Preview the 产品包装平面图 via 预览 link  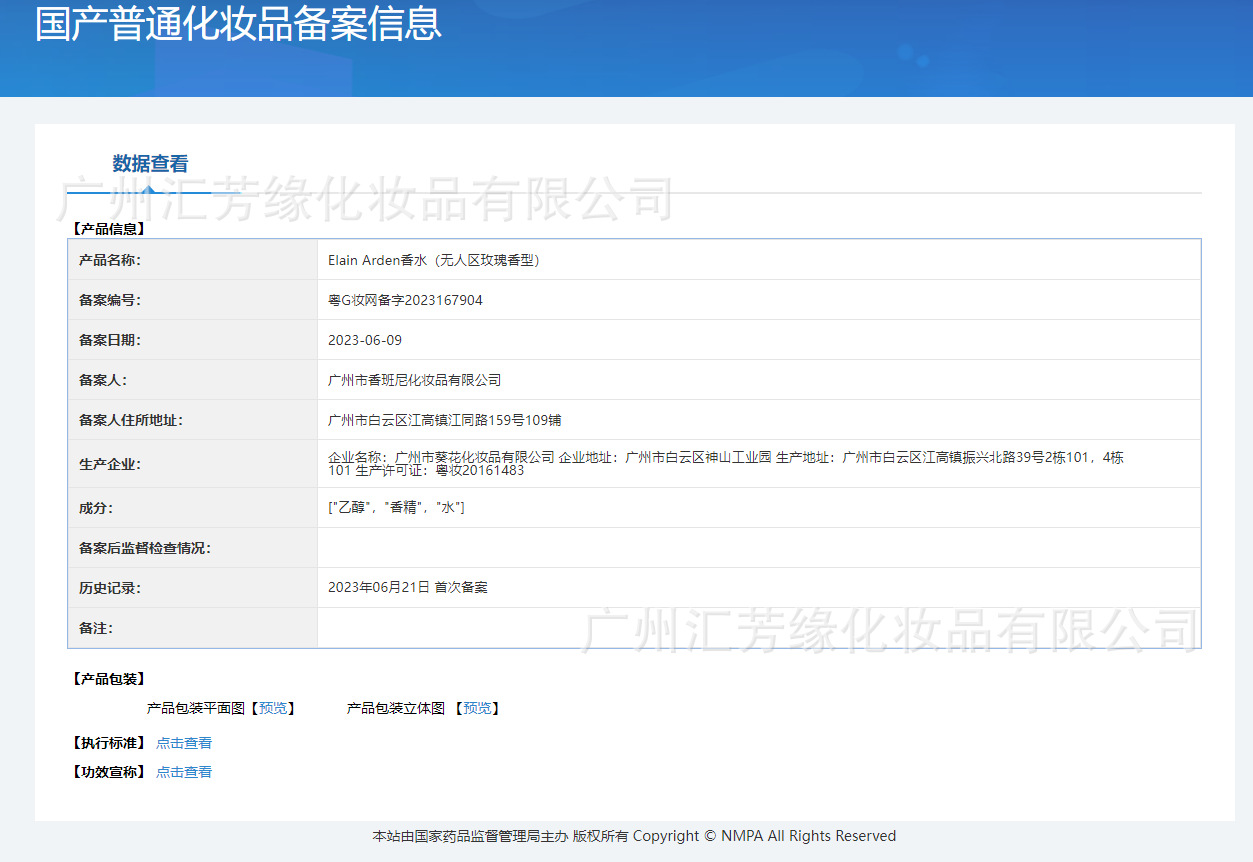point(271,707)
